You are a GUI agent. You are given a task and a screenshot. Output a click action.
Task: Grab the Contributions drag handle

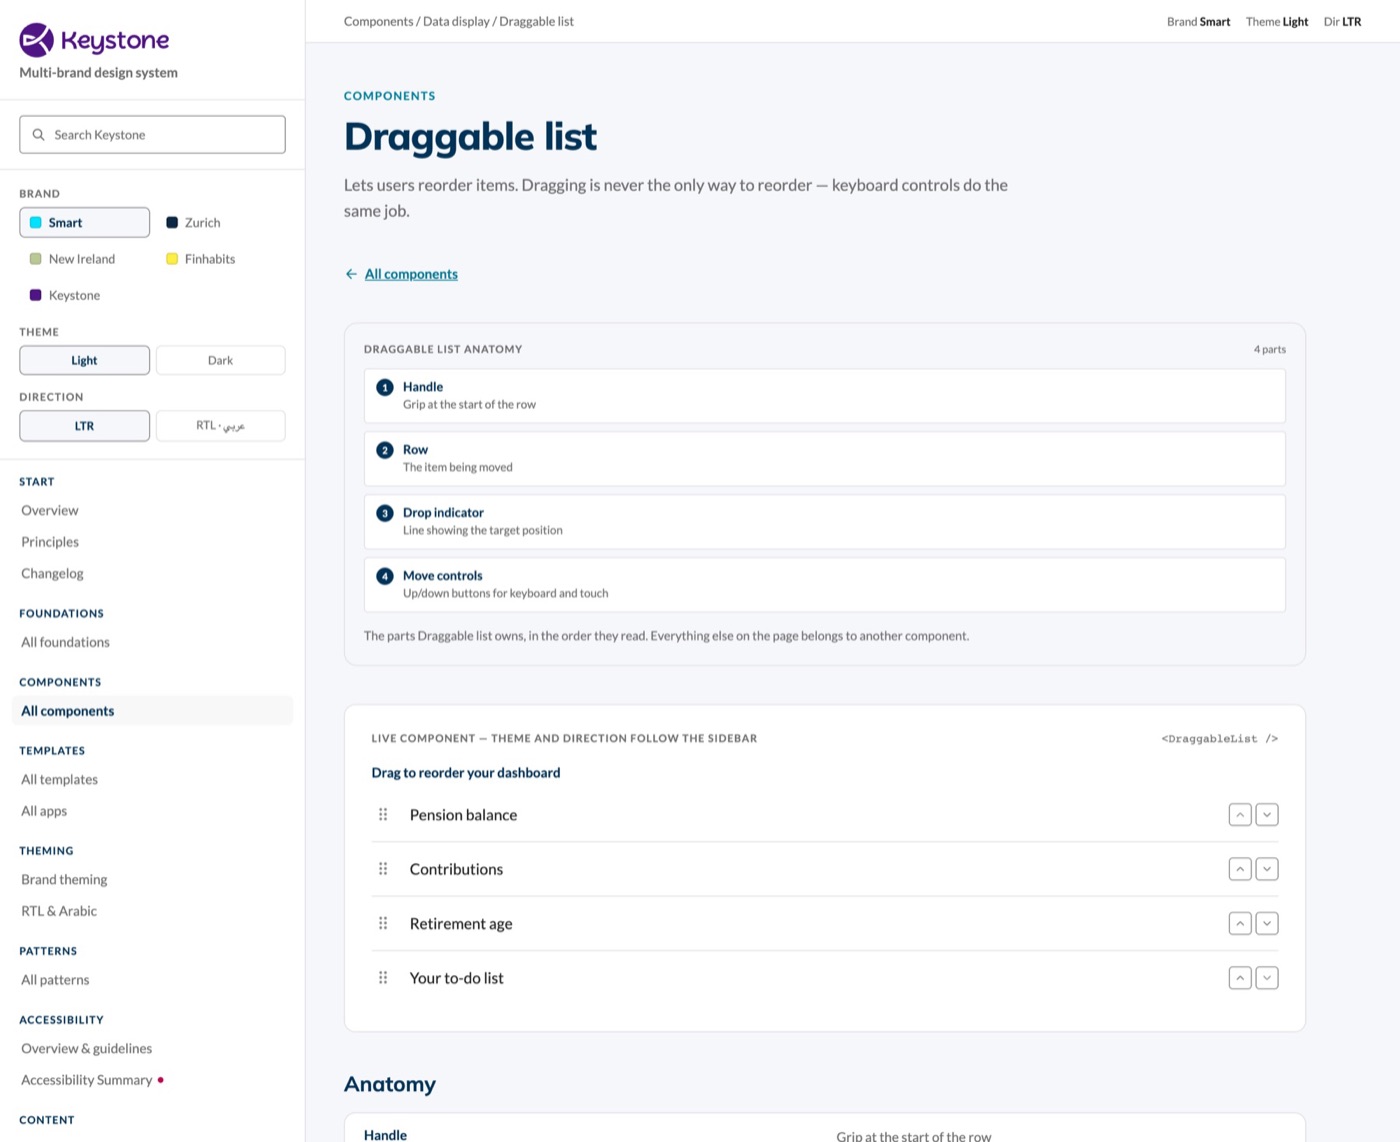[383, 869]
